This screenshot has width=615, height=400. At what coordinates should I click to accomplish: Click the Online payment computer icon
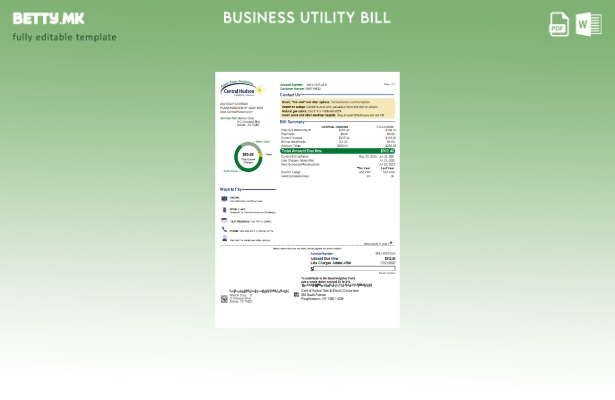(225, 199)
